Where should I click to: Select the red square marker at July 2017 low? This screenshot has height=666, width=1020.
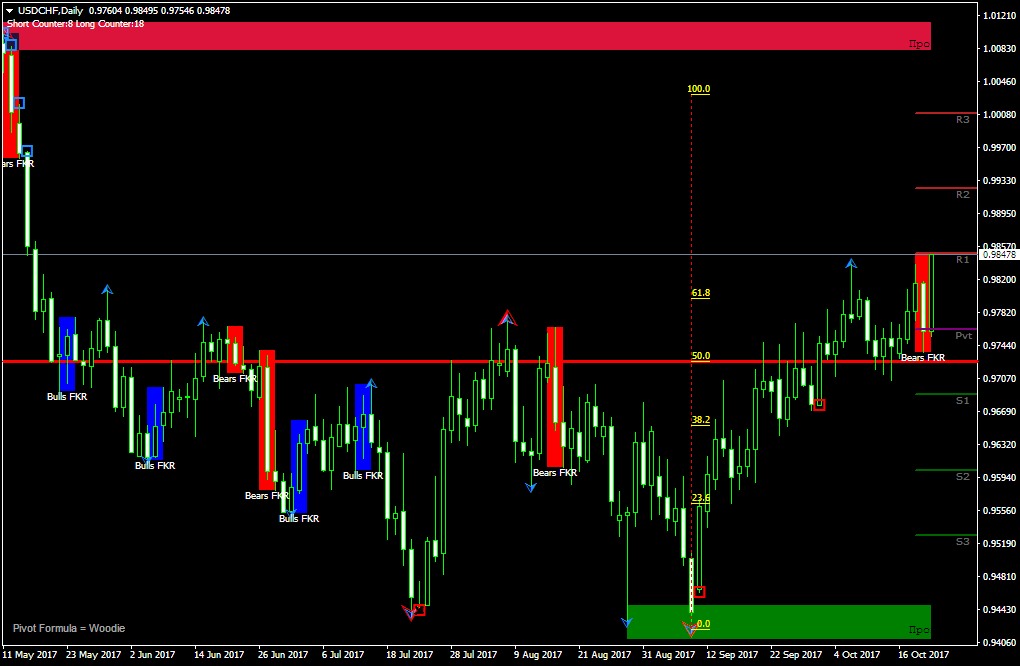click(x=420, y=610)
